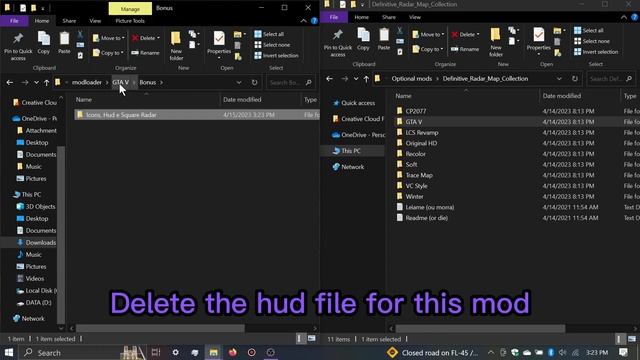Screen dimensions: 640x360
Task: Refresh Definitive_Radar_Map_Collection folder view
Action: click(575, 79)
